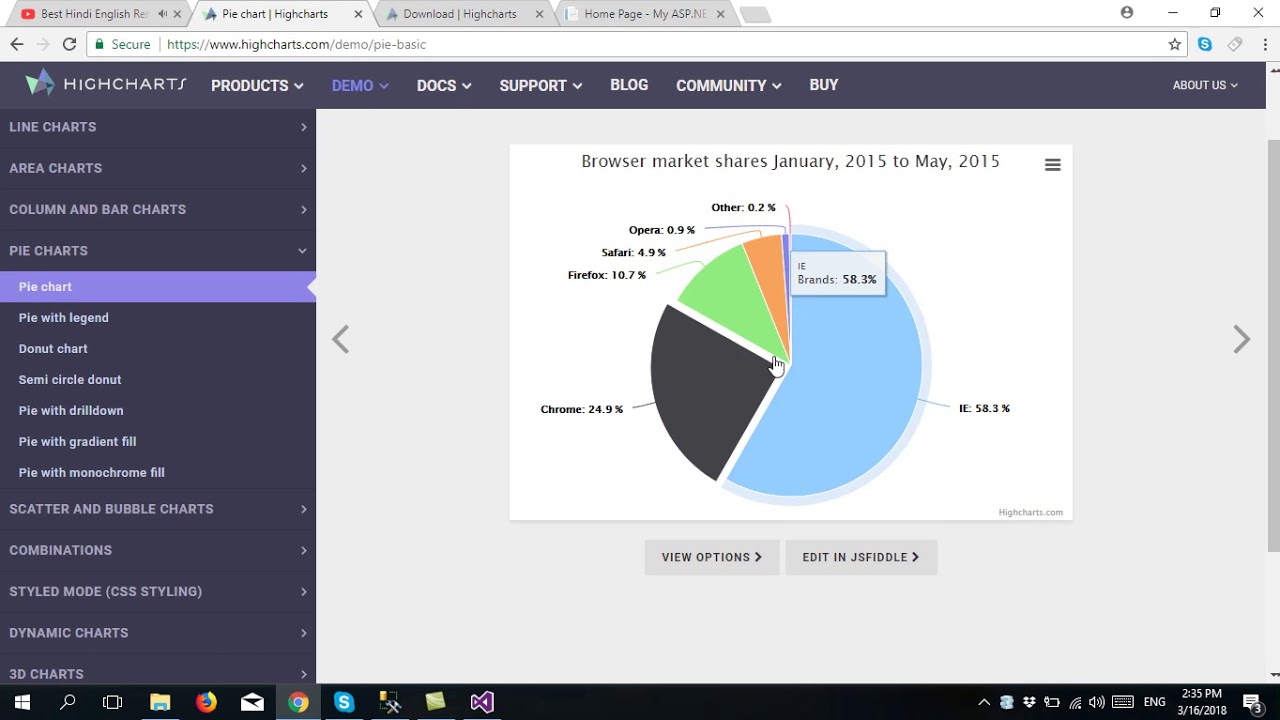
Task: Launch Firefox from the taskbar
Action: [206, 702]
